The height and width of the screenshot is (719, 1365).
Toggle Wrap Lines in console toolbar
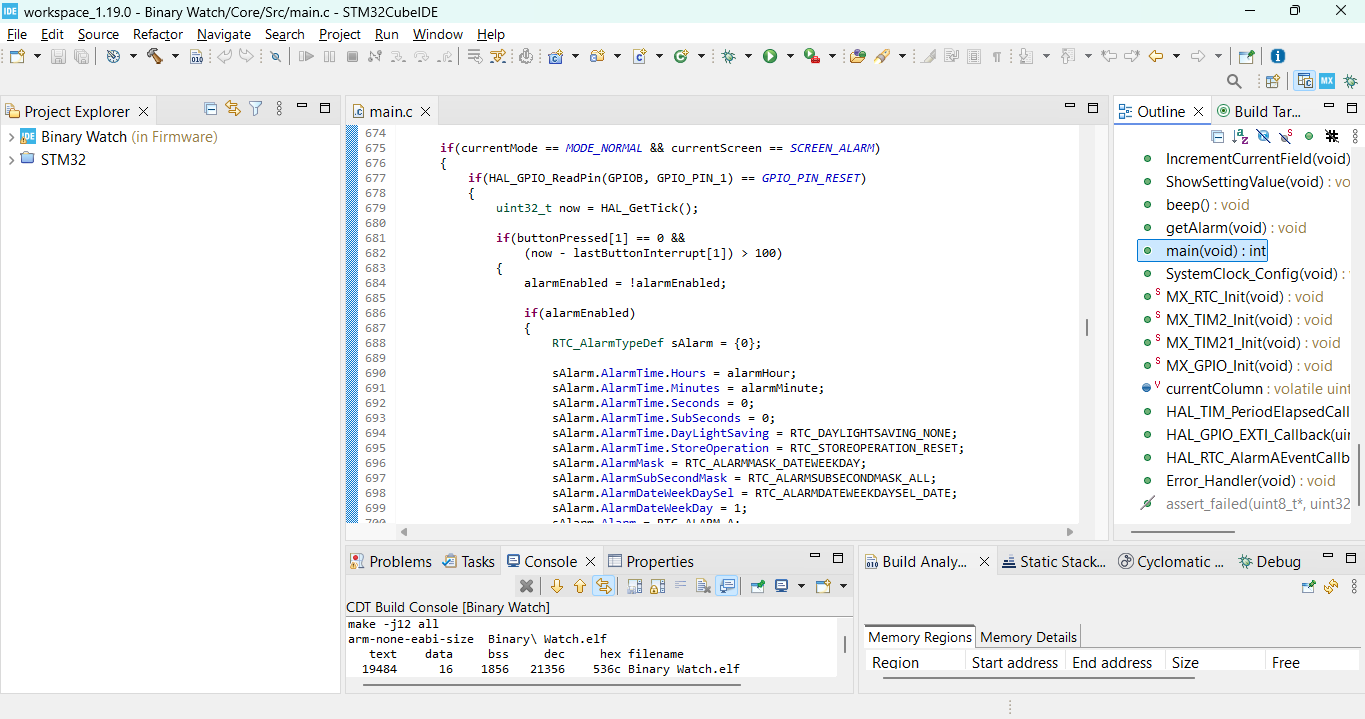coord(681,586)
